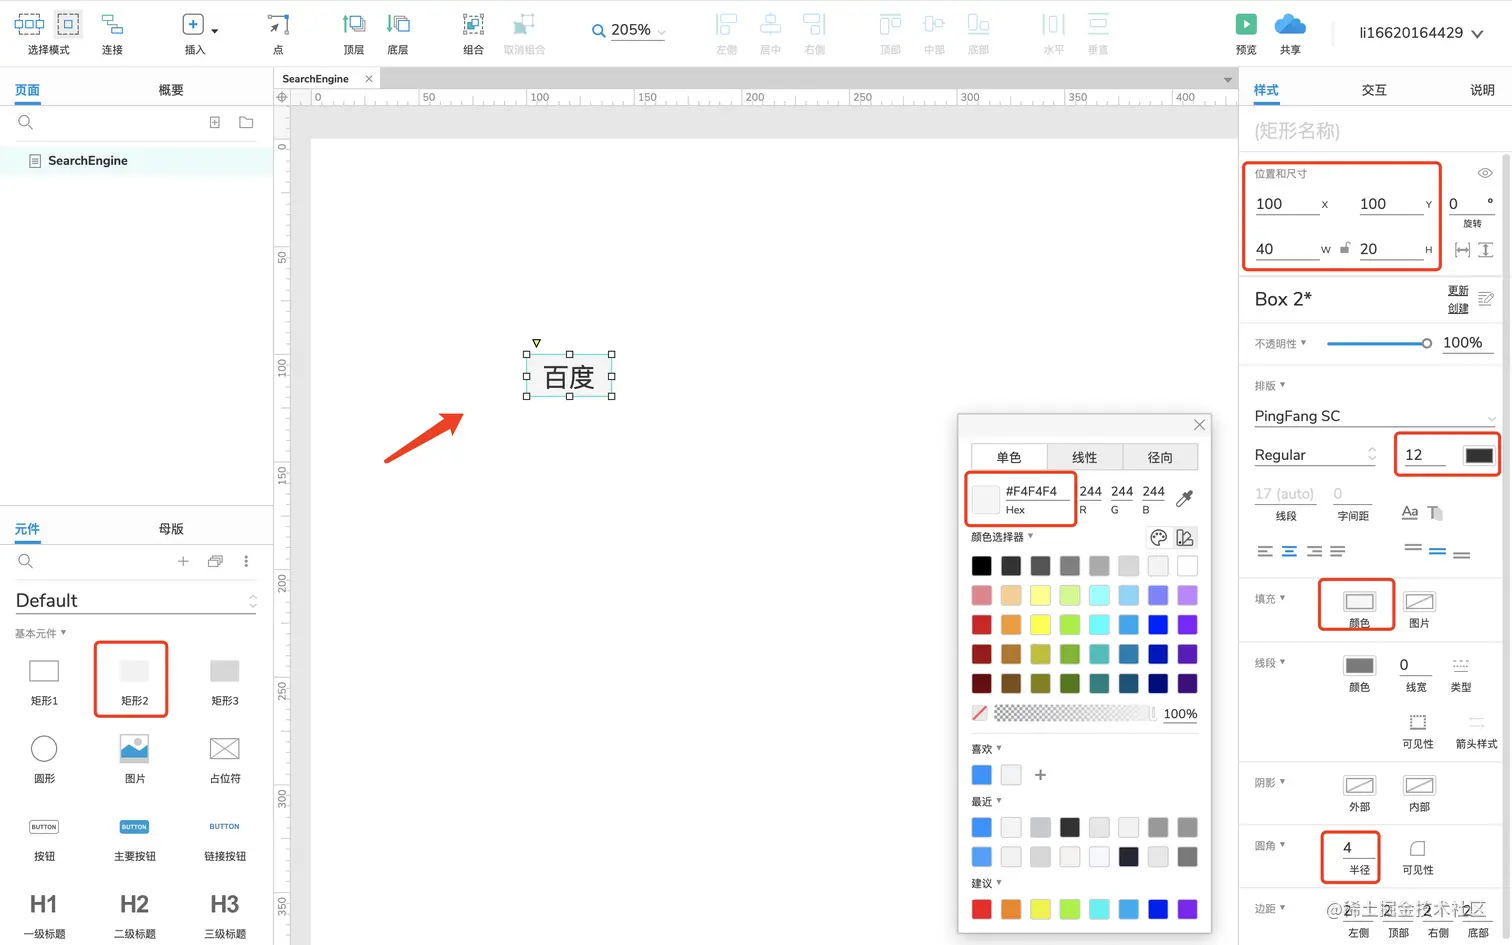The image size is (1512, 945).
Task: Click the 共享 cloud share icon
Action: coord(1290,24)
